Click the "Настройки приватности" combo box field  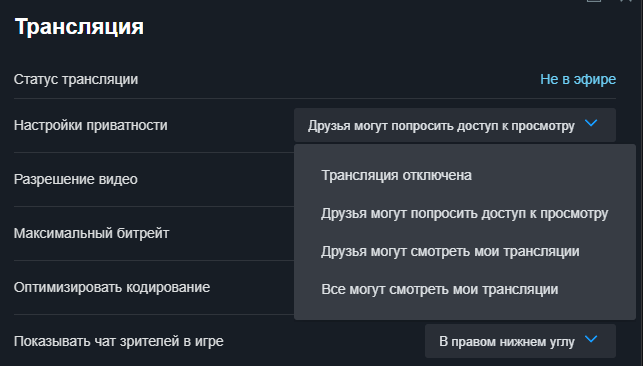455,125
